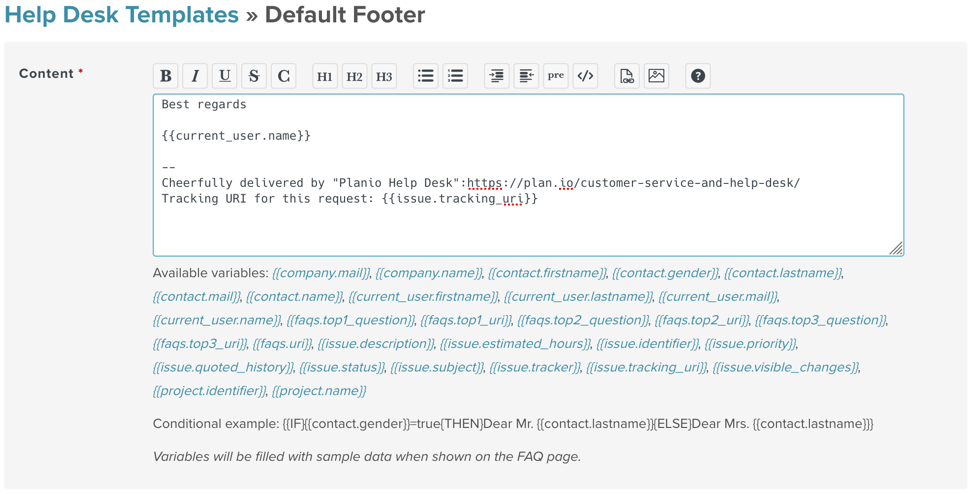The height and width of the screenshot is (494, 975).
Task: Click the Content field label
Action: (51, 73)
